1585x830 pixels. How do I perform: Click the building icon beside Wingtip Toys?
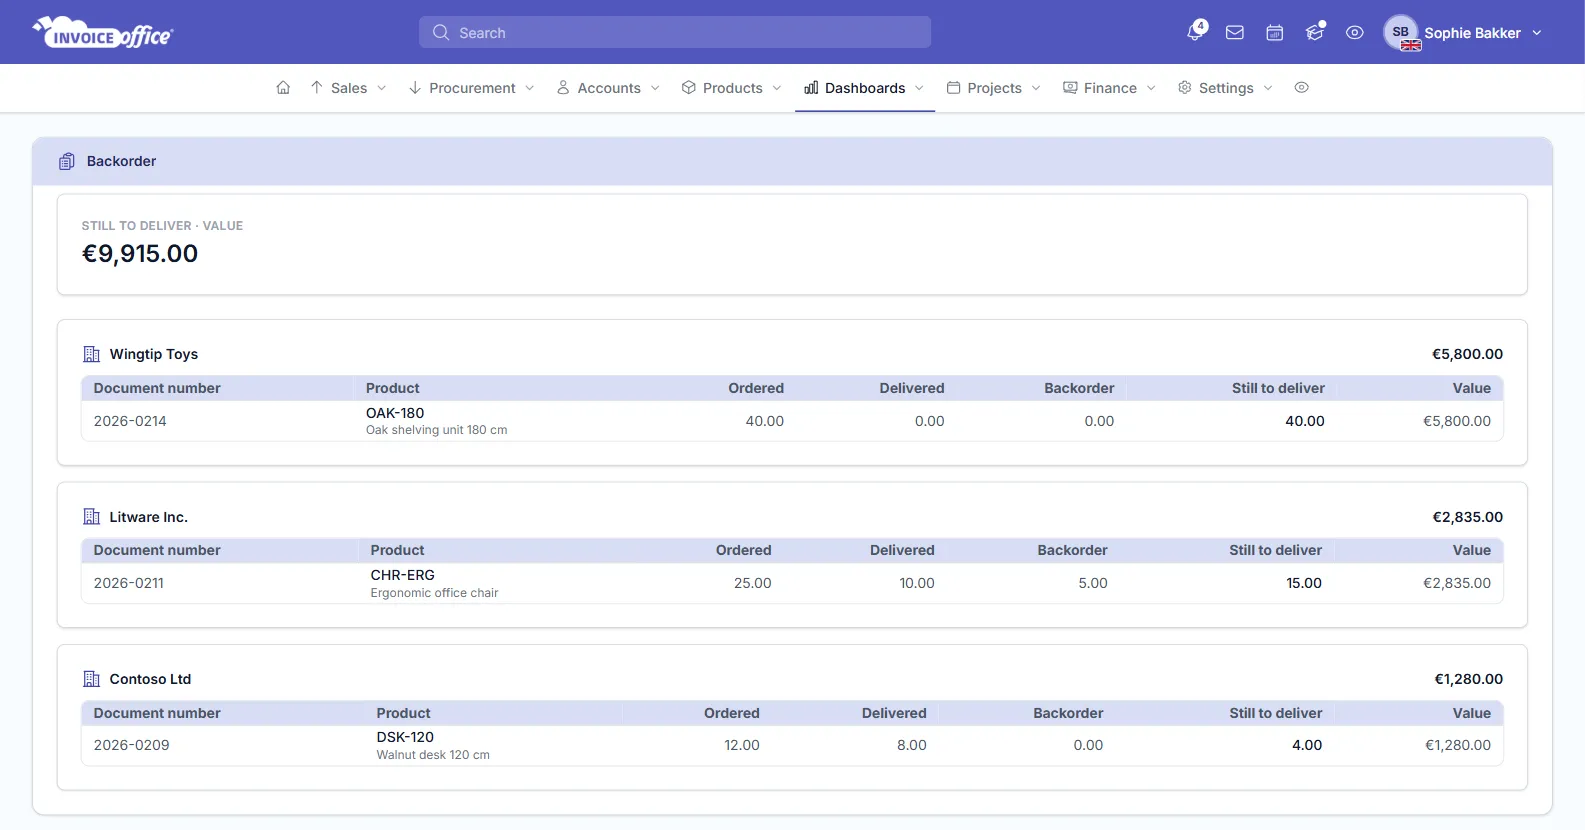(92, 354)
